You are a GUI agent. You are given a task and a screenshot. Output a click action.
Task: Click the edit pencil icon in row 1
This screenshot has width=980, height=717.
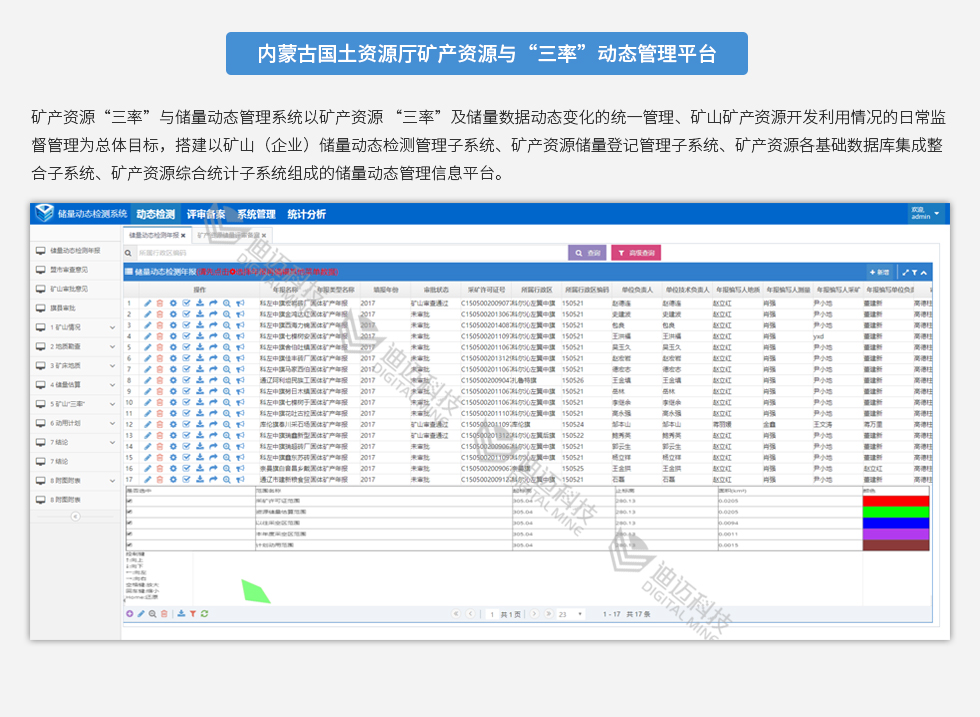[148, 302]
